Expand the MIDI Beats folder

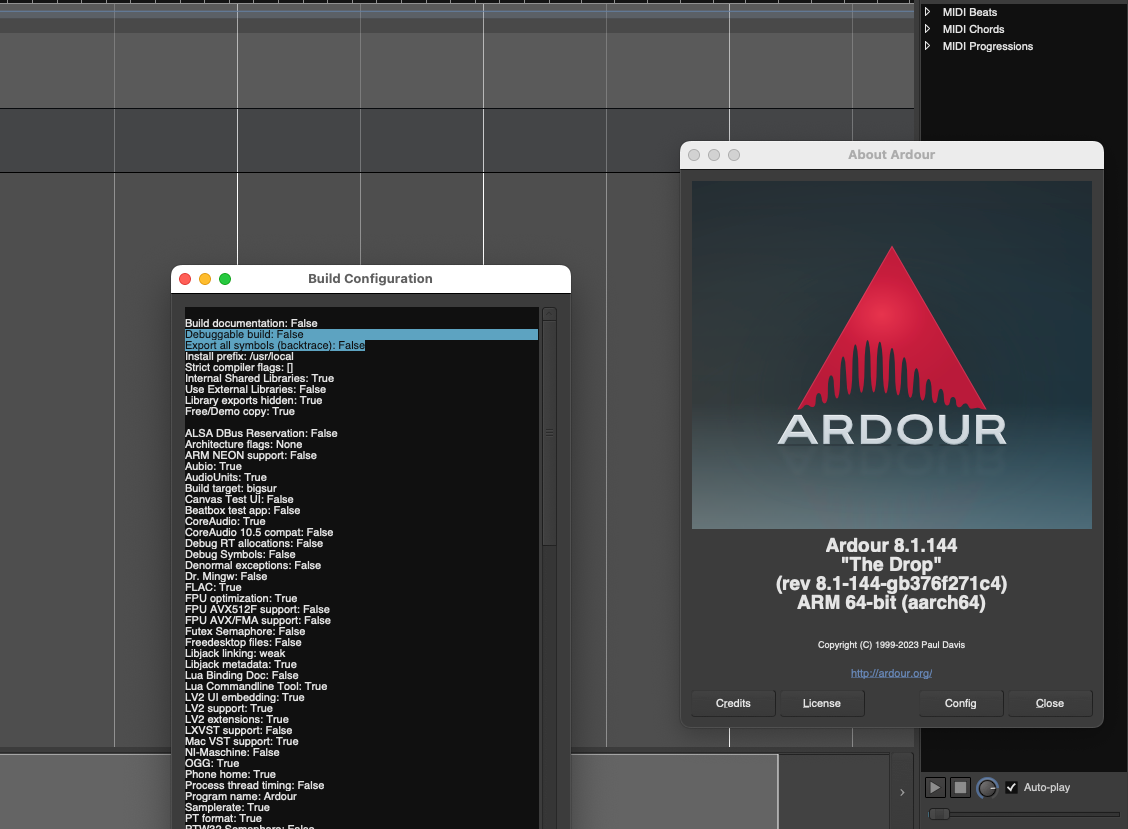coord(927,12)
